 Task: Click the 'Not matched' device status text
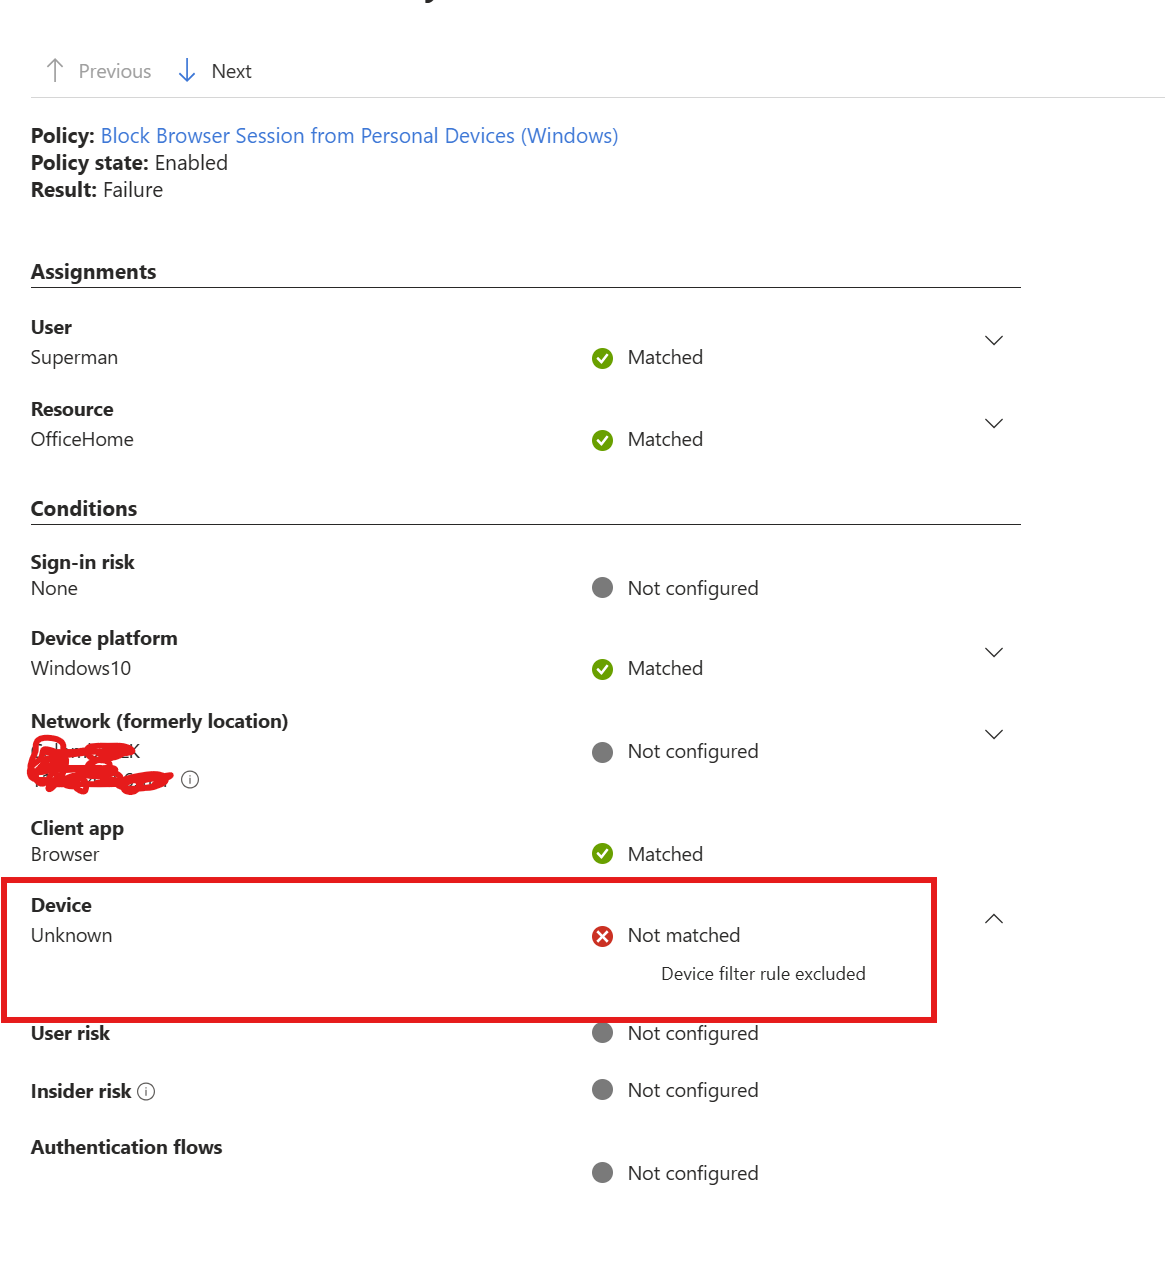(x=684, y=936)
